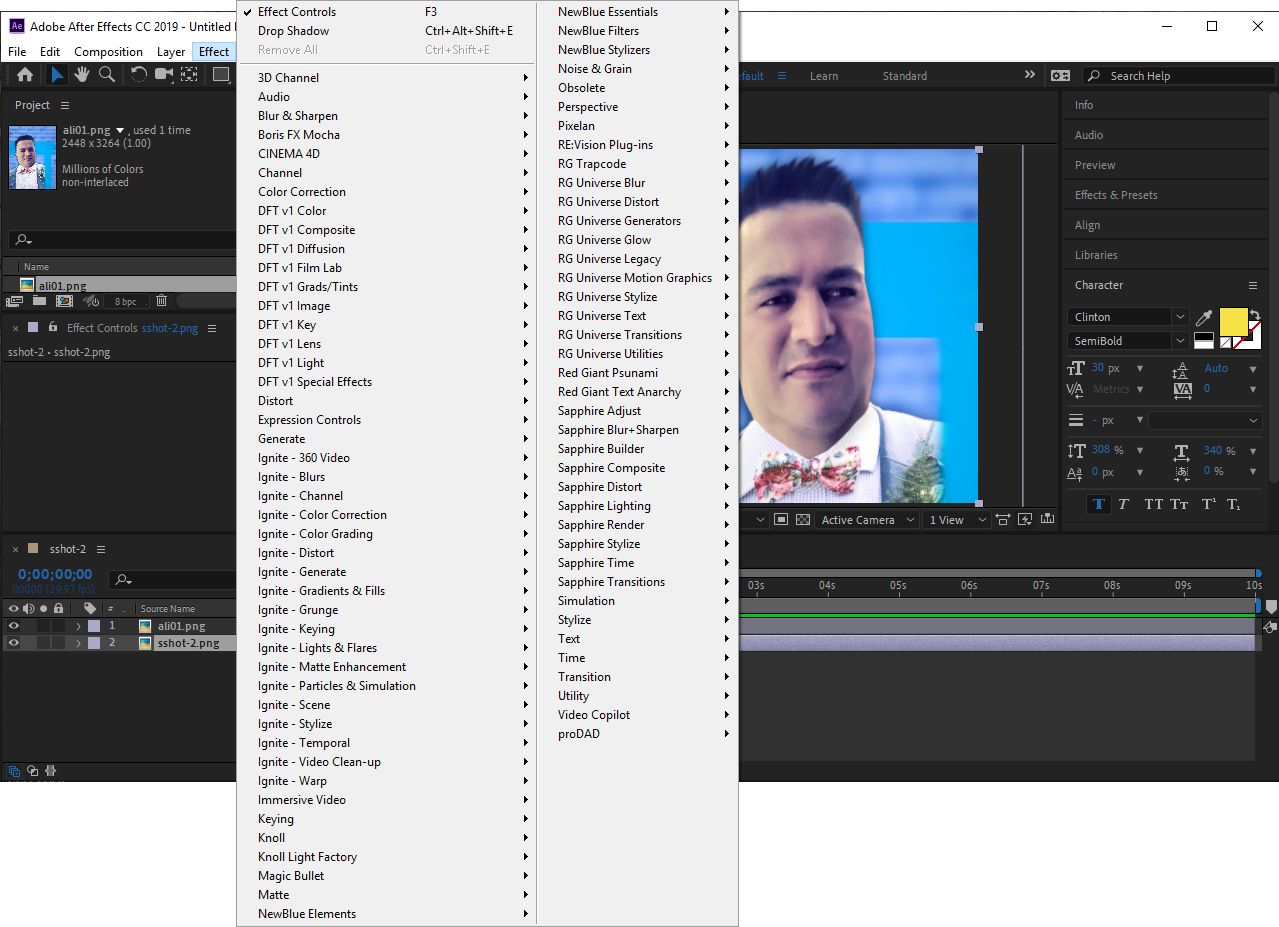This screenshot has height=927, width=1279.
Task: Switch to the Standard workspace
Action: point(904,76)
